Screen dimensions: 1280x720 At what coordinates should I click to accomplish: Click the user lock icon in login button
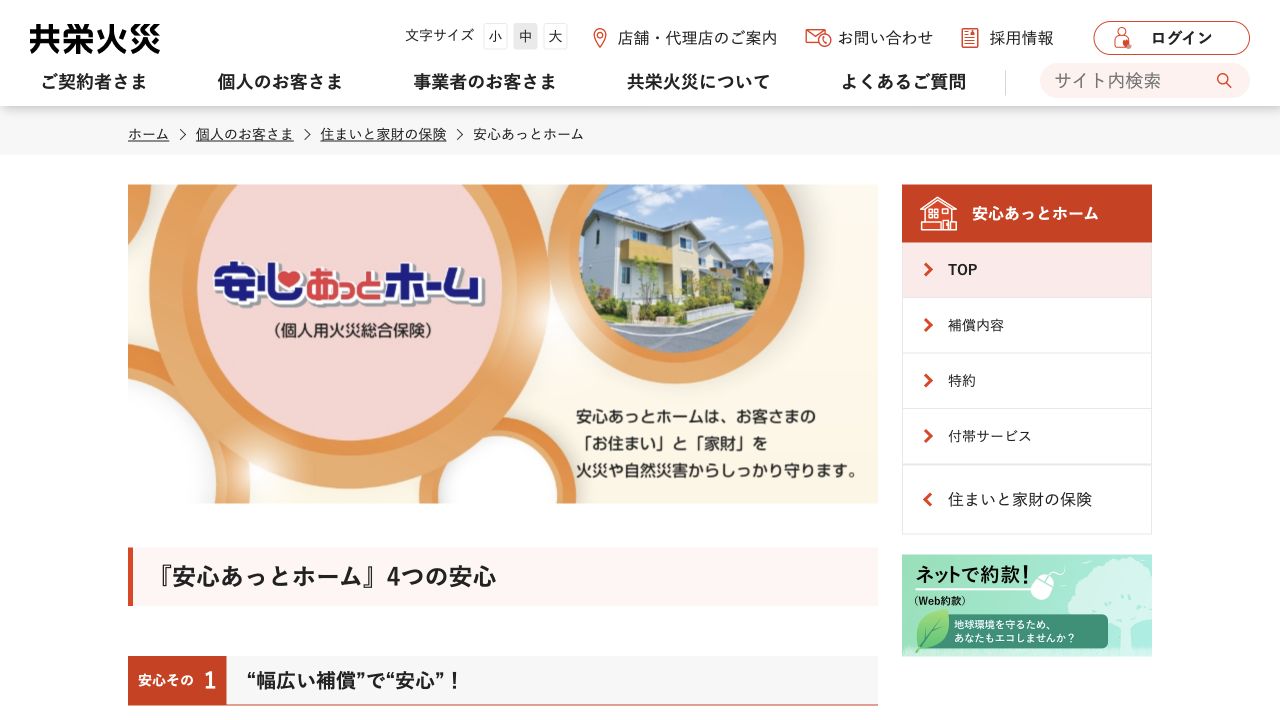[x=1122, y=38]
